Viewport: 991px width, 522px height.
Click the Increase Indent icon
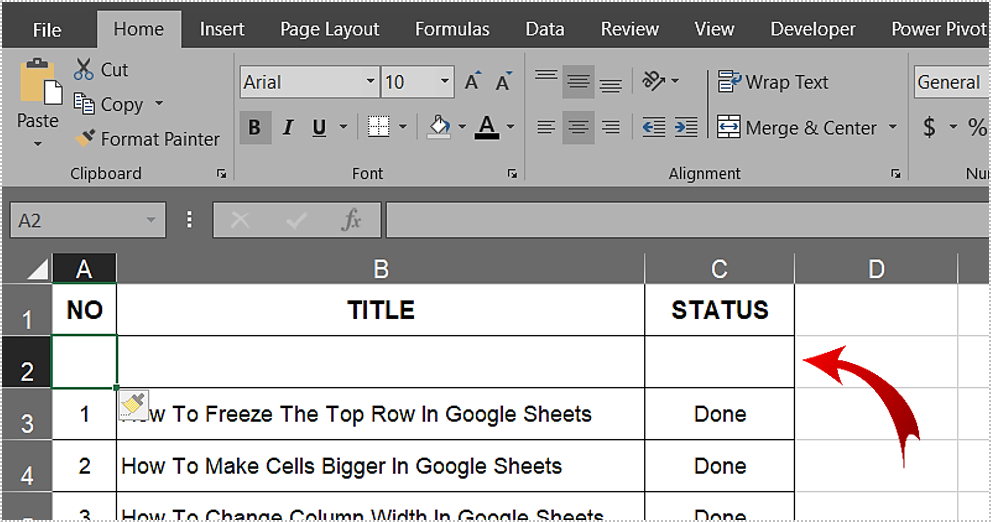pyautogui.click(x=686, y=127)
